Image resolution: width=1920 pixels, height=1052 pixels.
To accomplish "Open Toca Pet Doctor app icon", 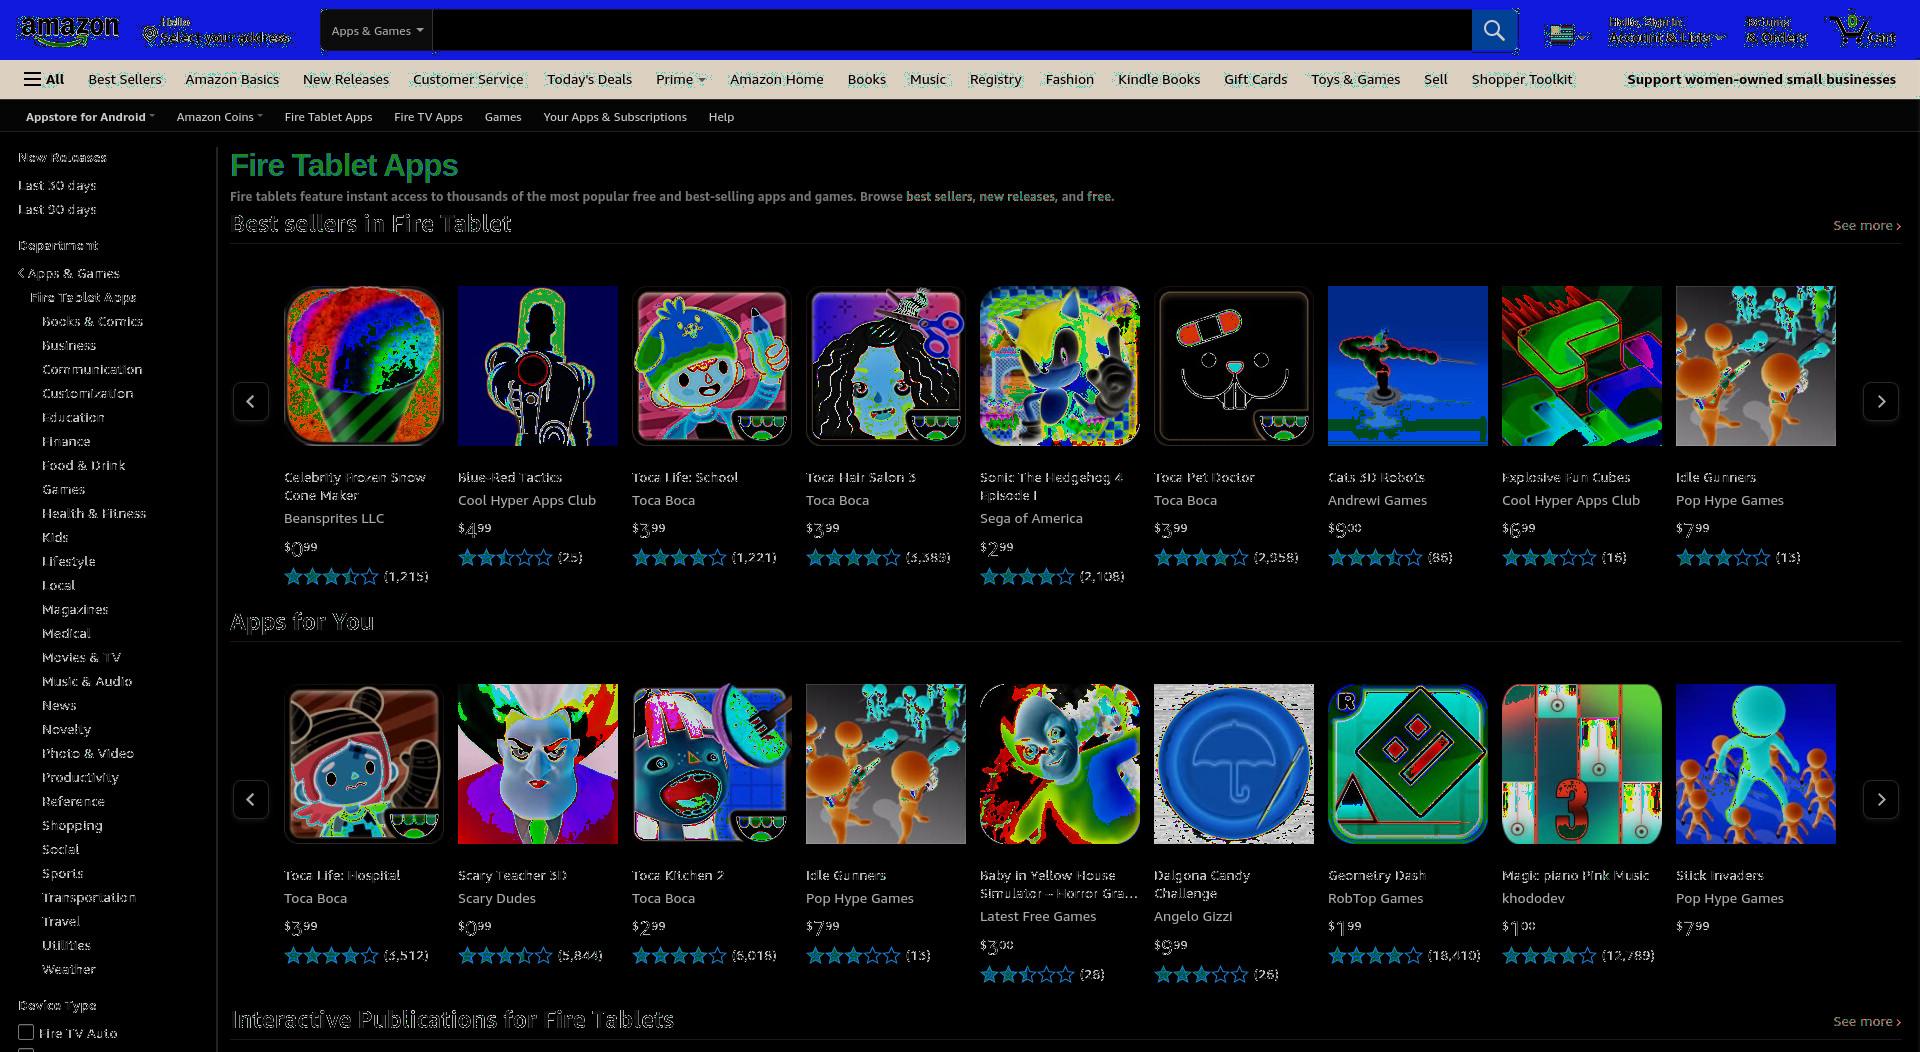I will (1234, 366).
